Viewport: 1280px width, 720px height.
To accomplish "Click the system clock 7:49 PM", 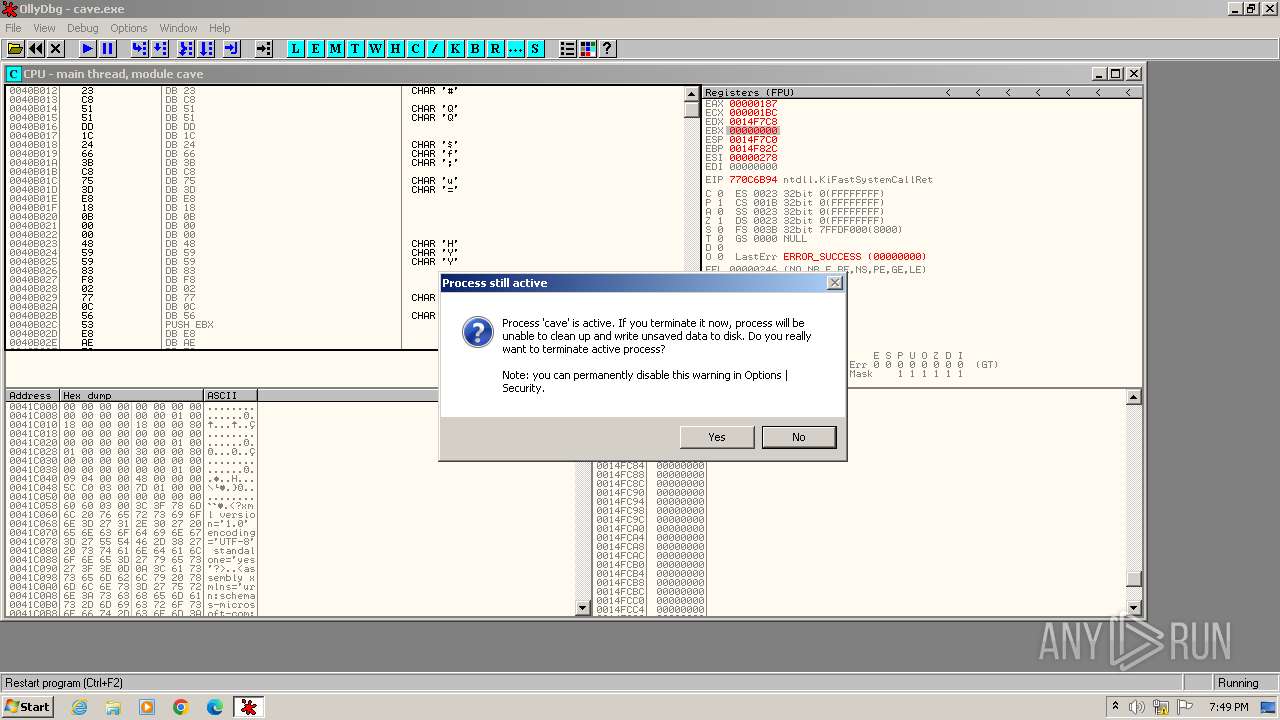I will coord(1228,707).
